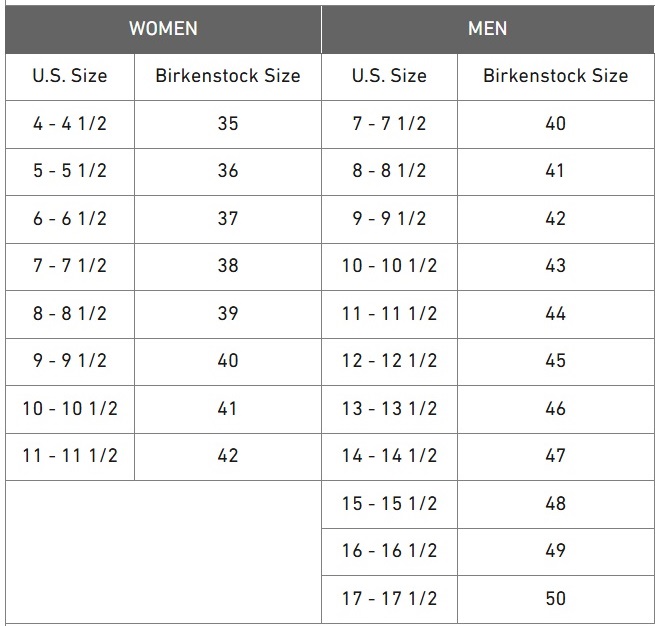Click Birkenstock size 47 cell
This screenshot has width=655, height=626.
tap(555, 456)
